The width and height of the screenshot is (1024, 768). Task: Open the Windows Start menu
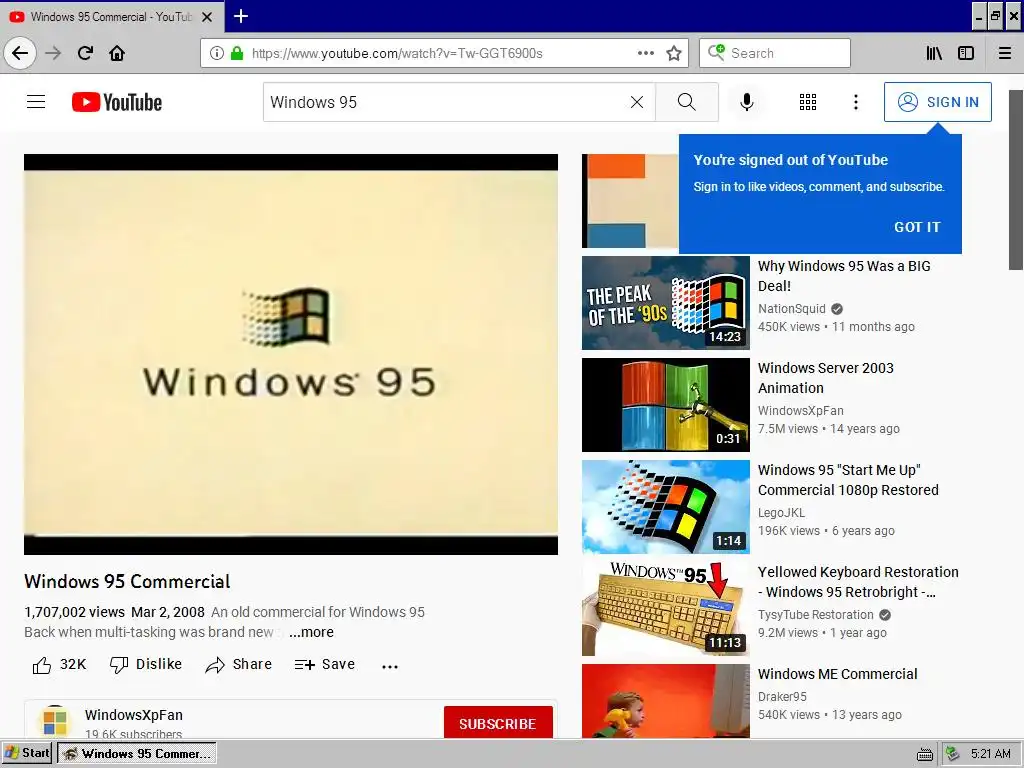27,753
